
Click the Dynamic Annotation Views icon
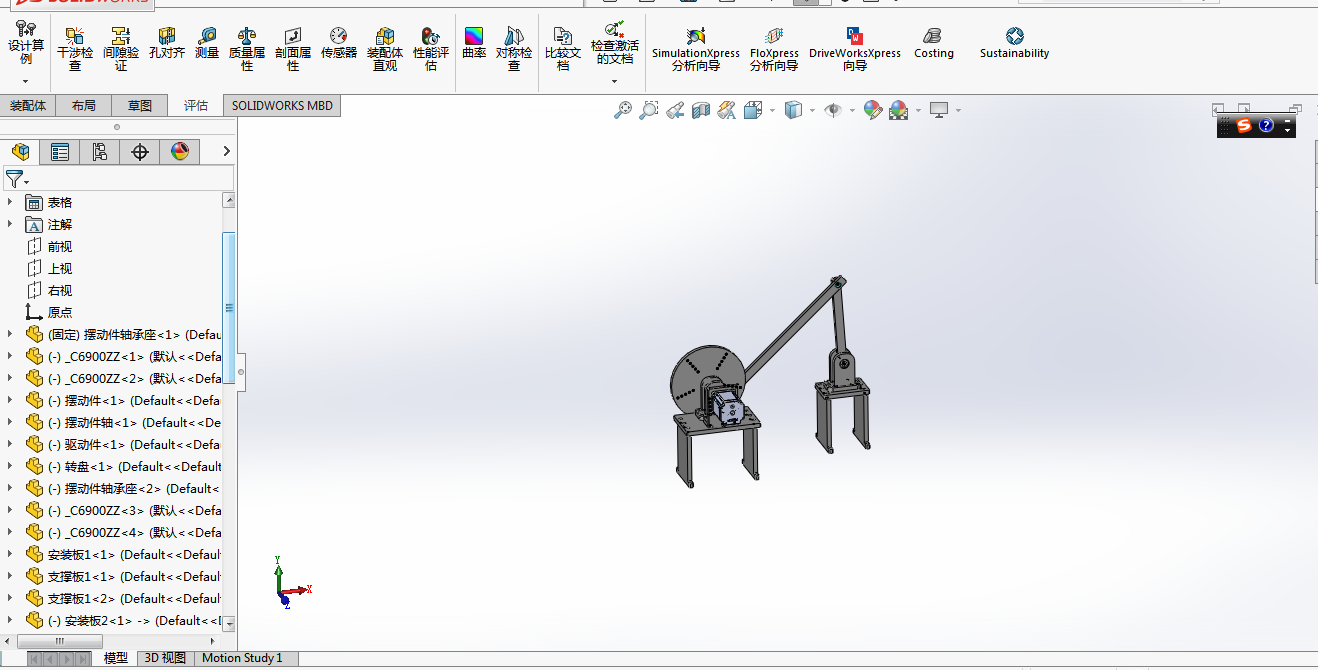point(727,110)
